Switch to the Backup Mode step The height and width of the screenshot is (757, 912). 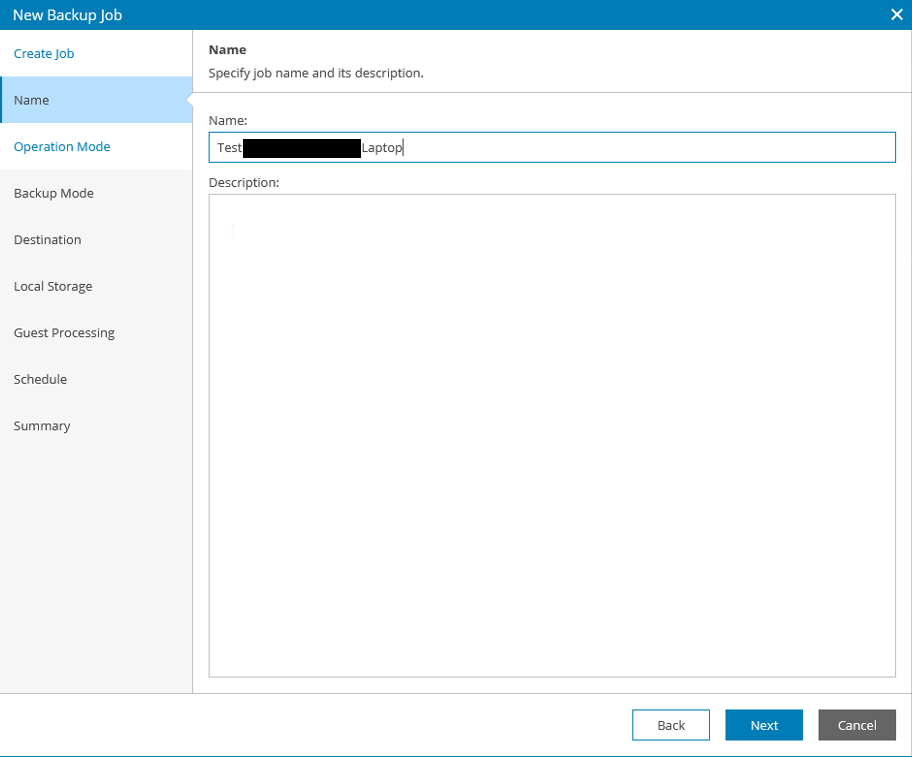coord(53,193)
